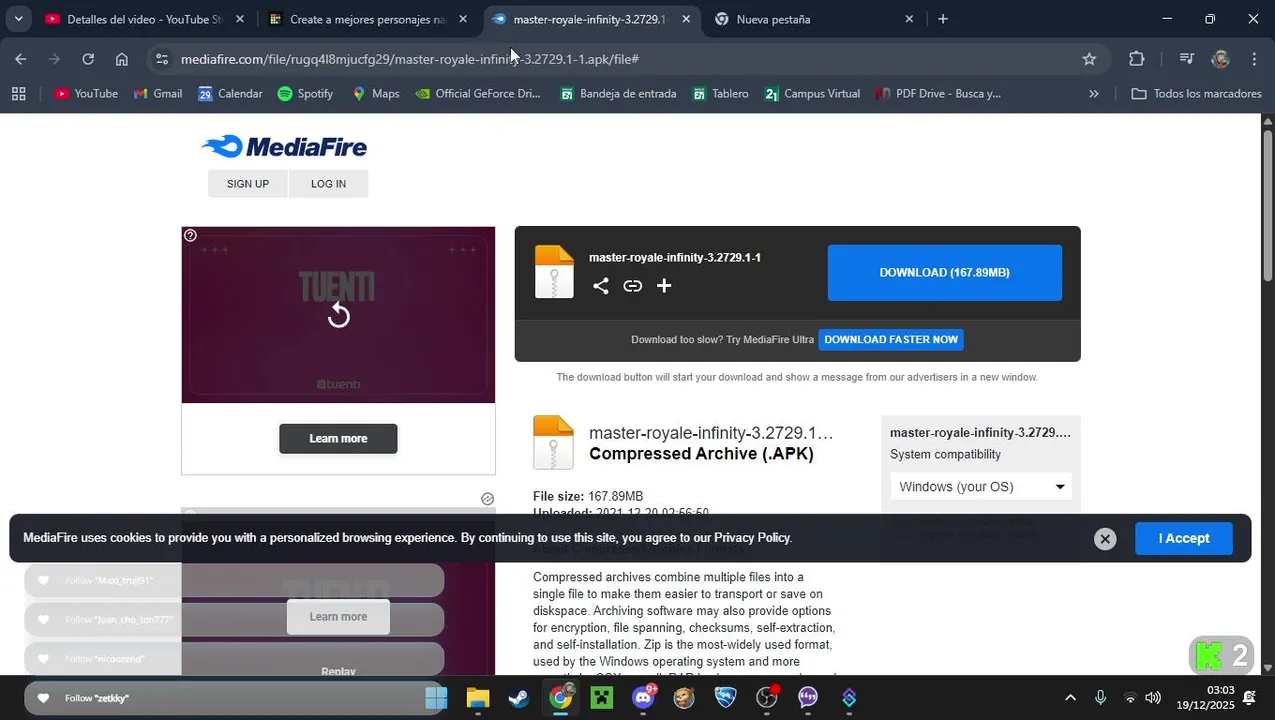
Task: Open the Gmail bookmark
Action: point(158,94)
